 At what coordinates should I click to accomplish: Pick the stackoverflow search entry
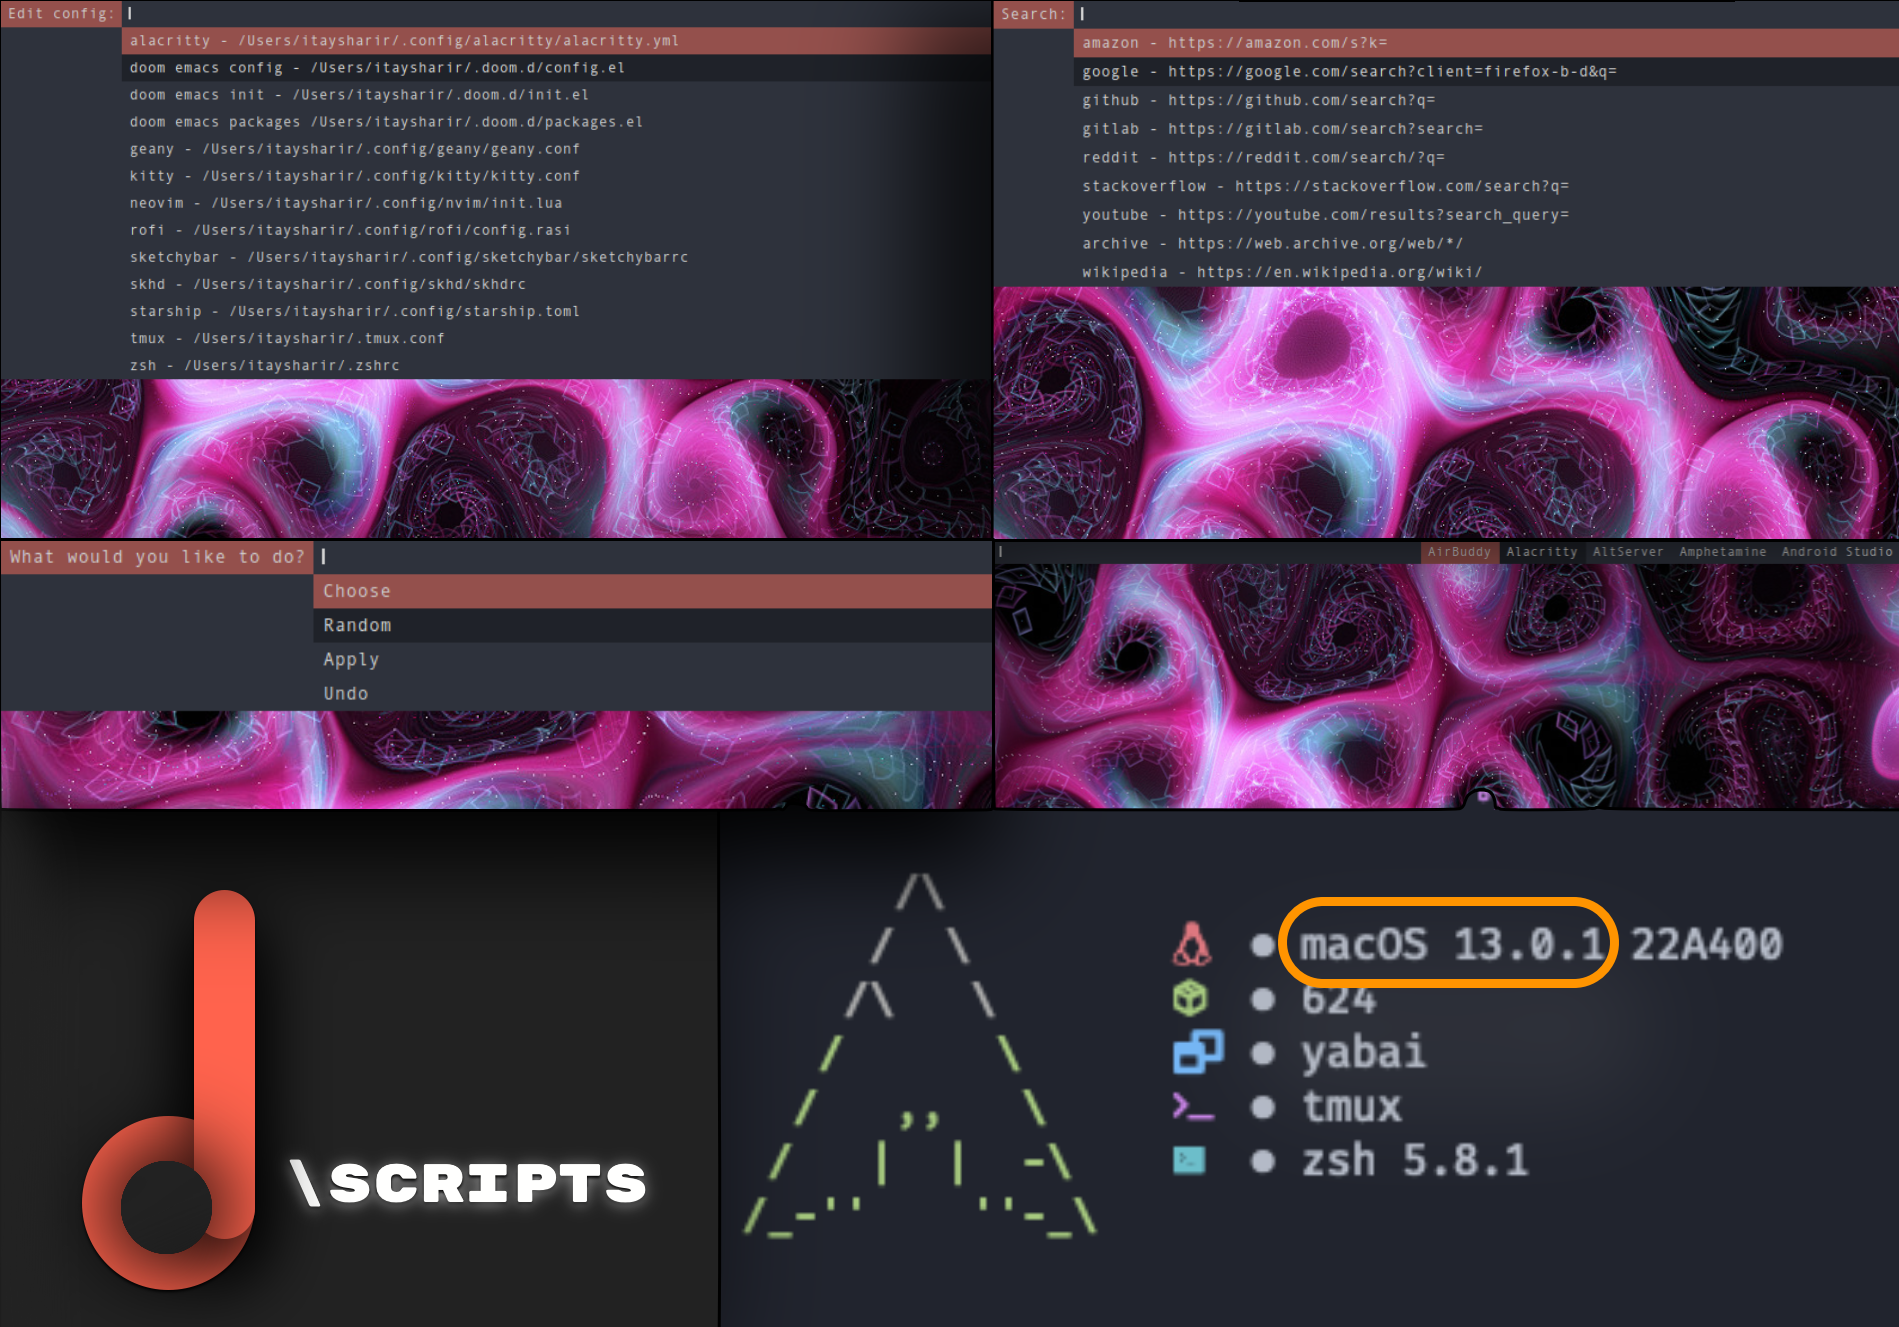(1486, 186)
